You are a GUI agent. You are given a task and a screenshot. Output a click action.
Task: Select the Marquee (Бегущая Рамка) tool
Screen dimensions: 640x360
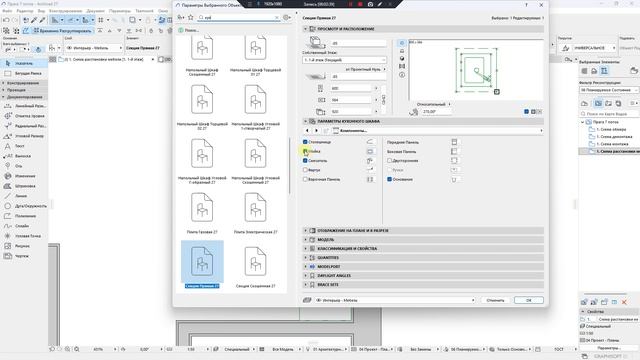[24, 73]
